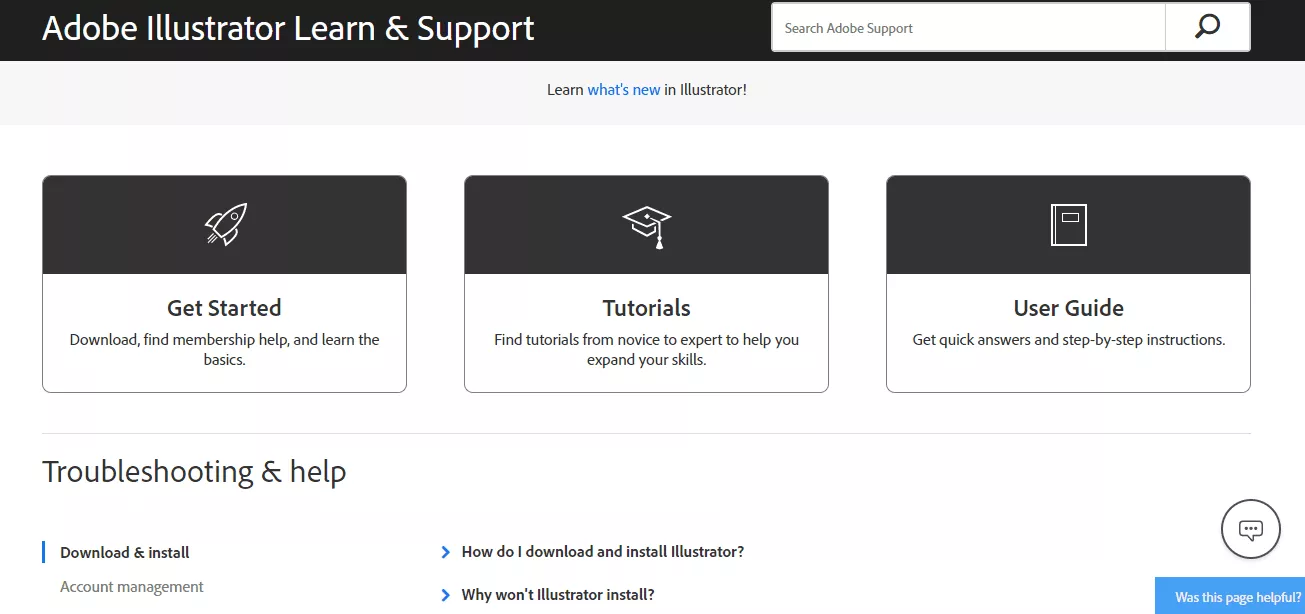Select the Download & install tab

tap(125, 552)
